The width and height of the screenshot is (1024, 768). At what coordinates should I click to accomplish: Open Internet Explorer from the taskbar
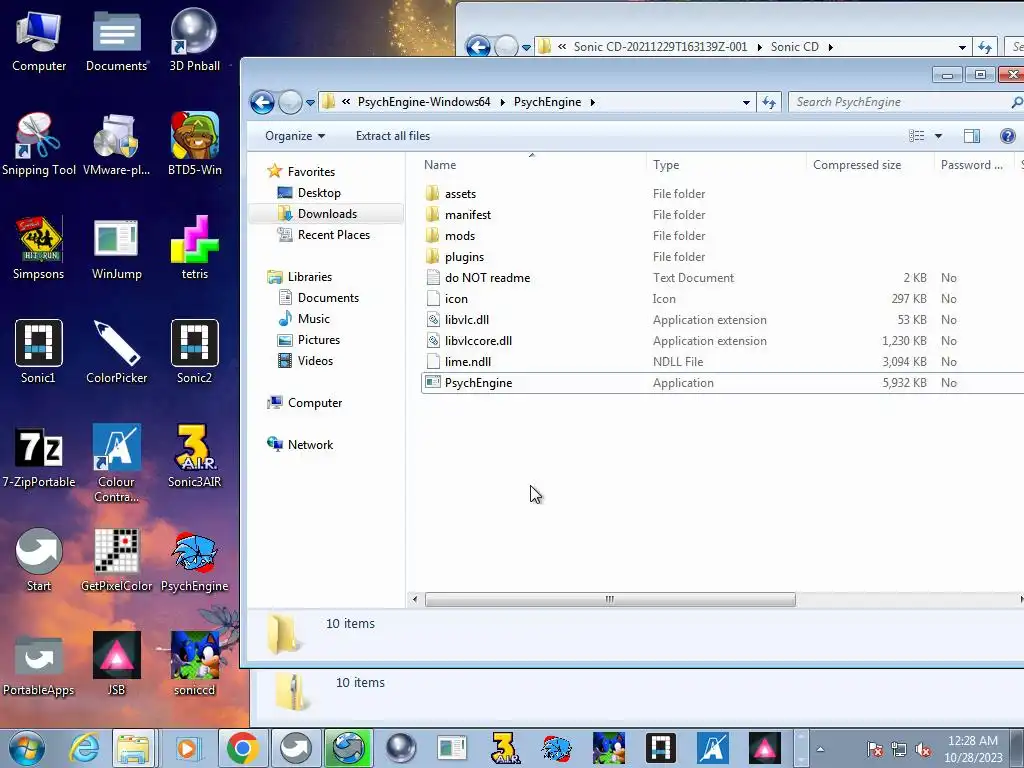[x=84, y=748]
